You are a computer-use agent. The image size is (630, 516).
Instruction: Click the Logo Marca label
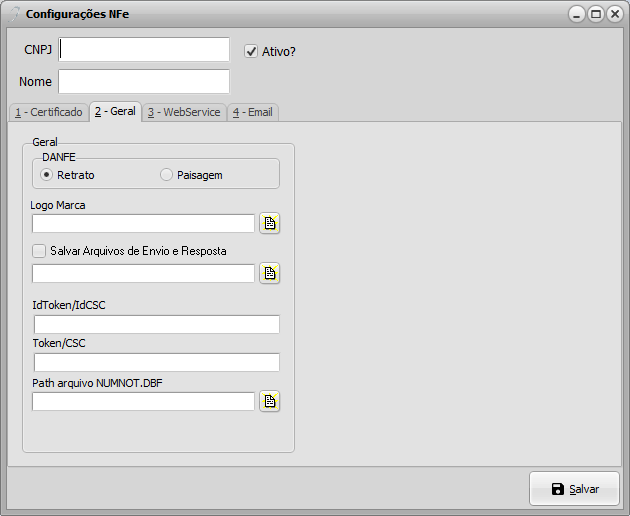(x=58, y=205)
